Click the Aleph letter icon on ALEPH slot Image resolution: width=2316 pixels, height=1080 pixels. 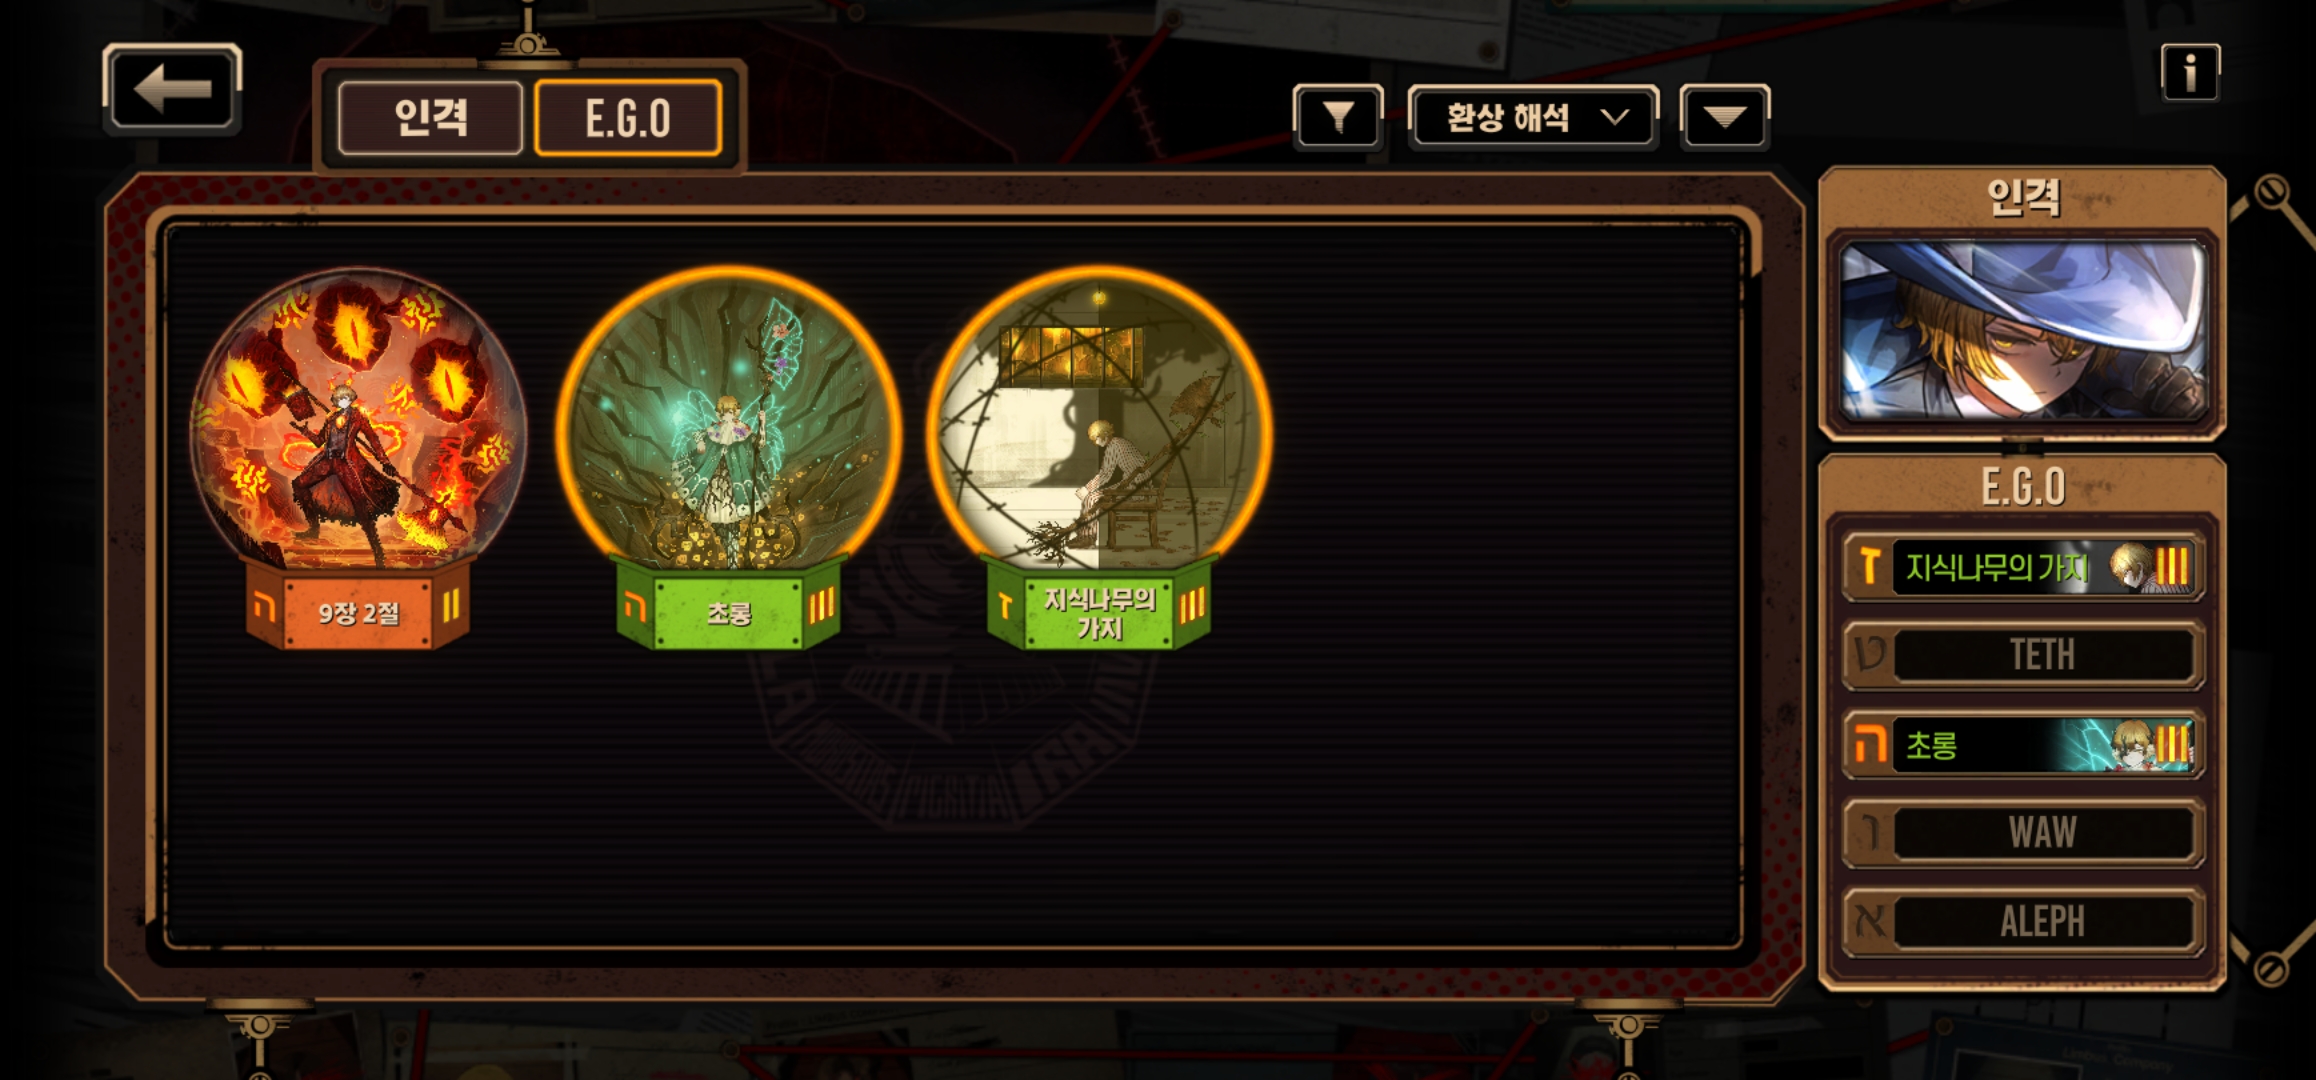[1870, 921]
